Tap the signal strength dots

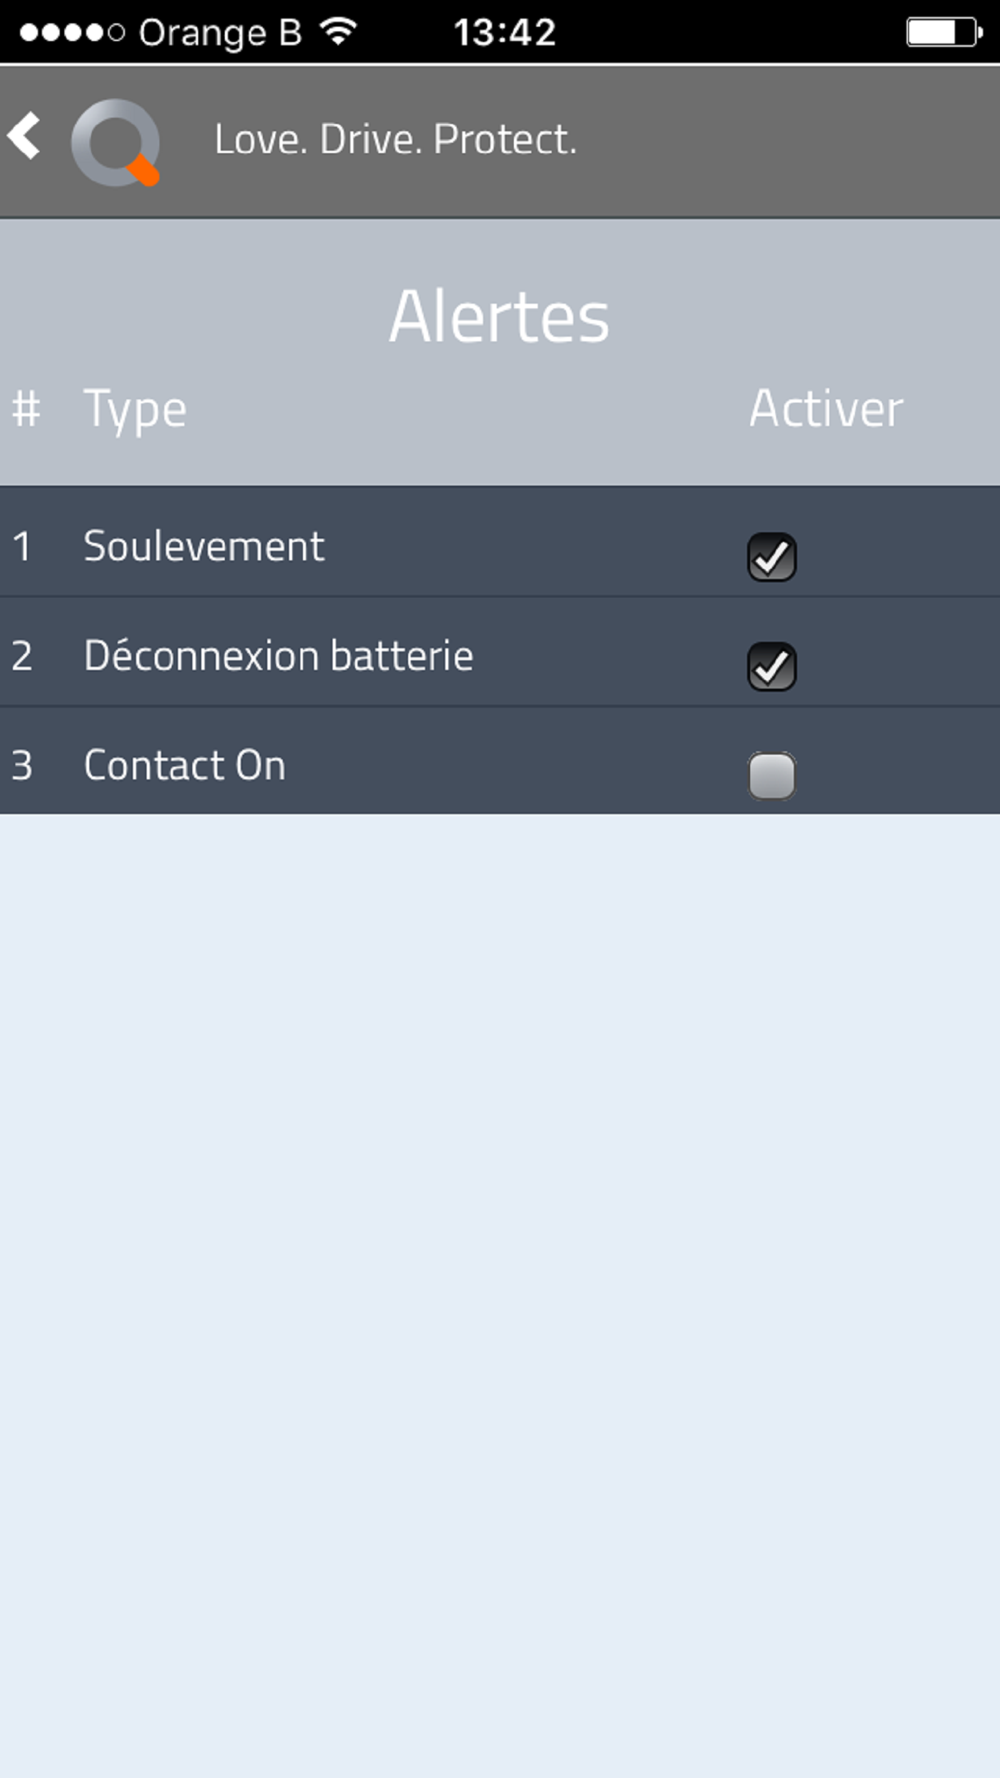click(72, 33)
